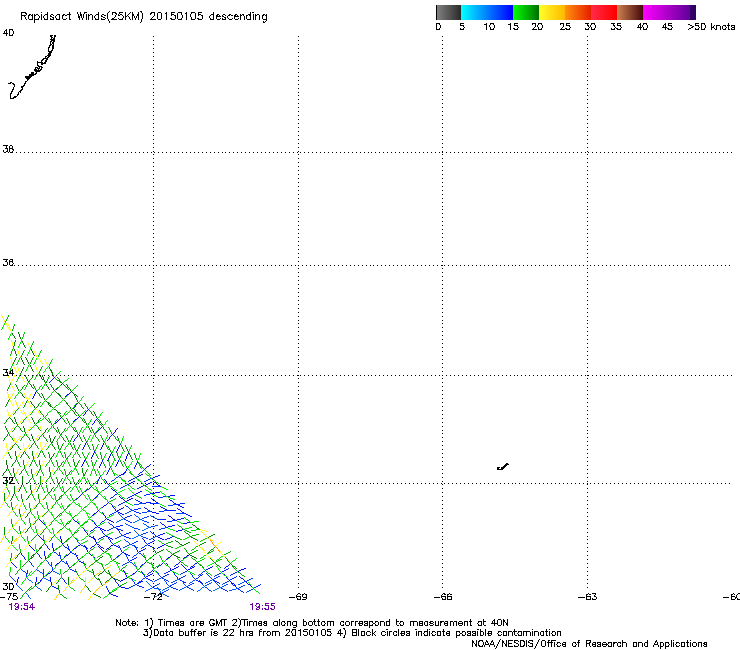Click the purple 19:54 timestamp
Viewport: 740px width, 650px height.
[22, 607]
